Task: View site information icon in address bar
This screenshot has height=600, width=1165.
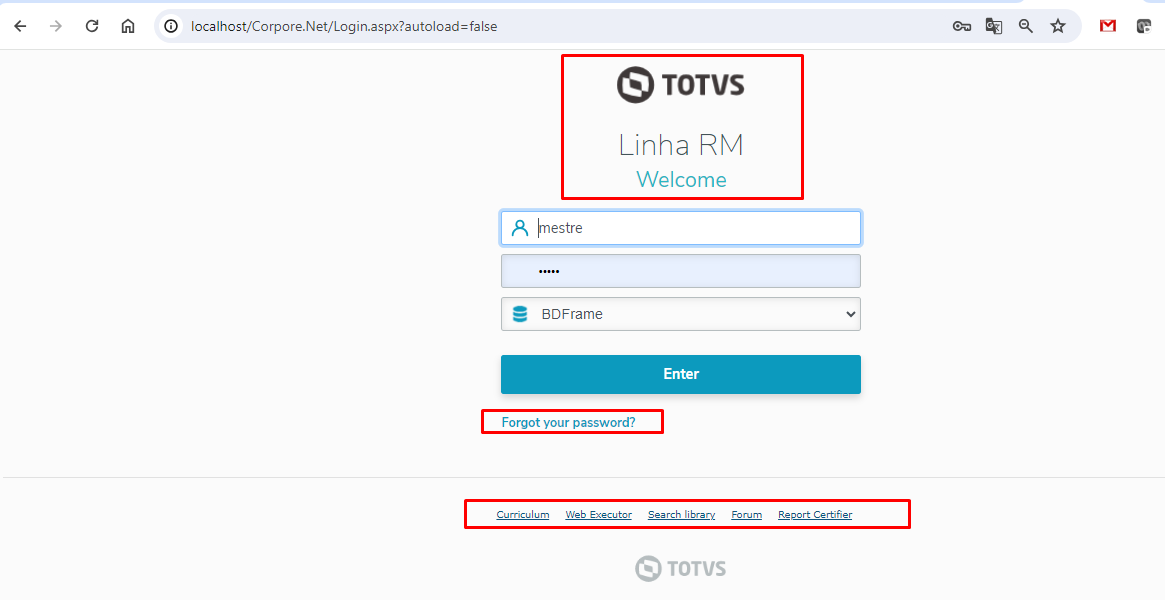Action: (172, 26)
